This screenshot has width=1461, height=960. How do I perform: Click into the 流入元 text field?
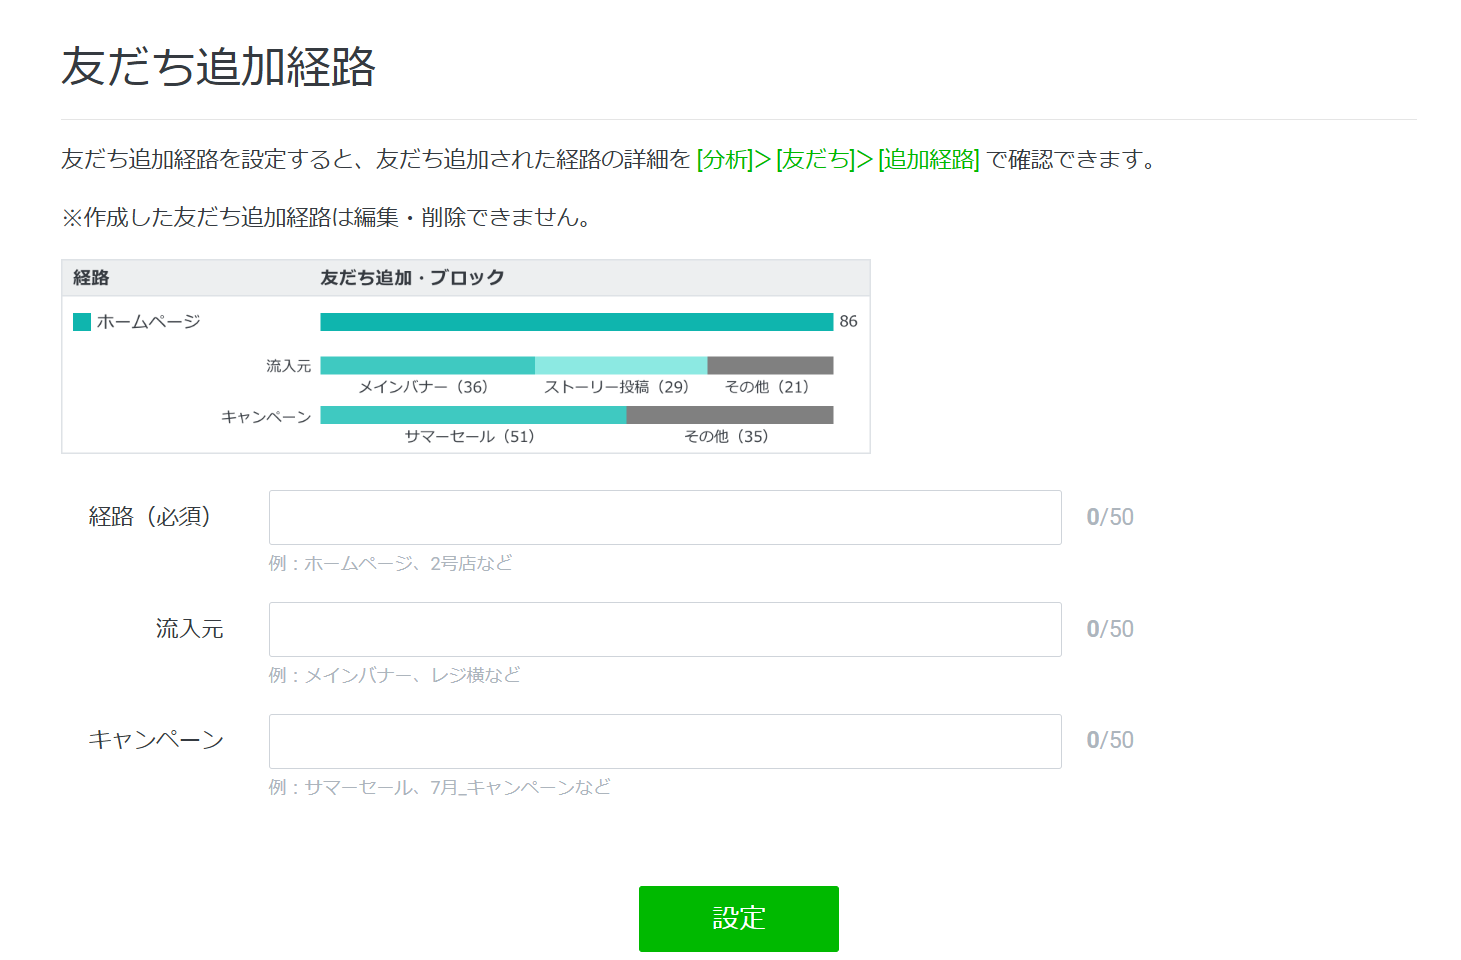pos(665,629)
